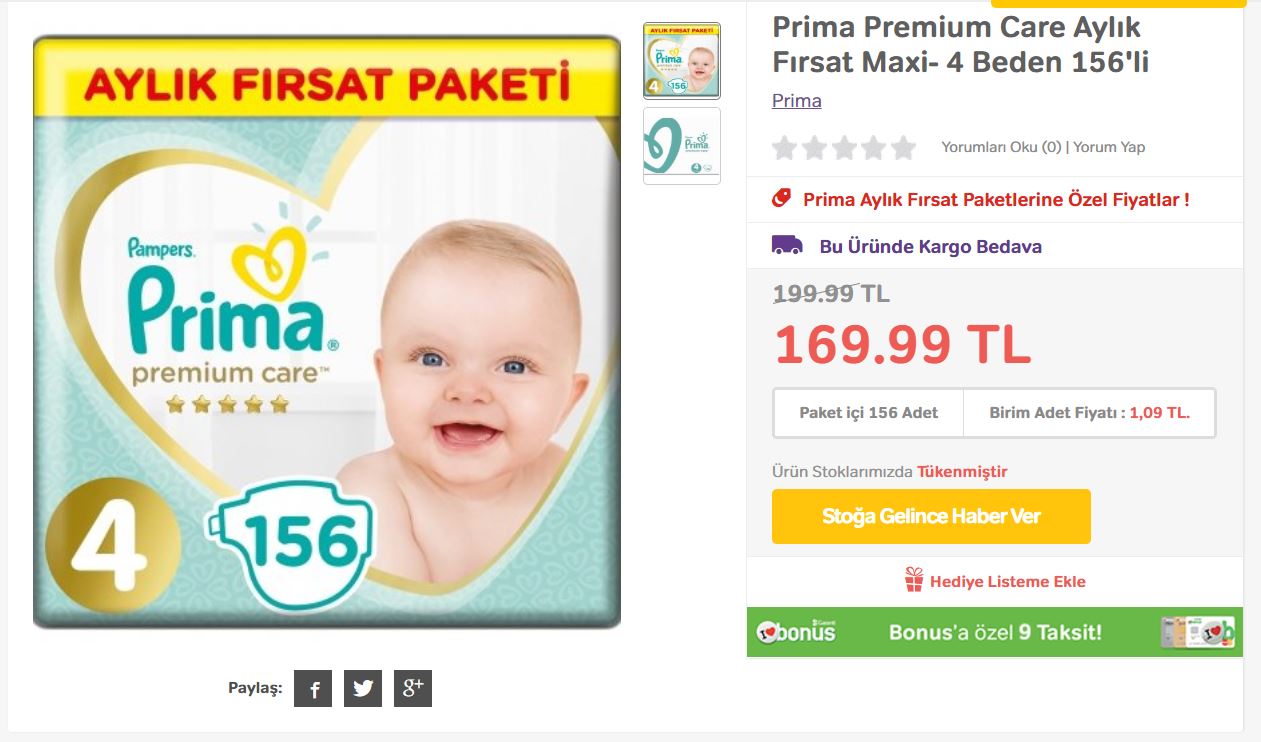Viewport: 1261px width, 742px height.
Task: Click the Yorum Yap link
Action: pos(1109,147)
